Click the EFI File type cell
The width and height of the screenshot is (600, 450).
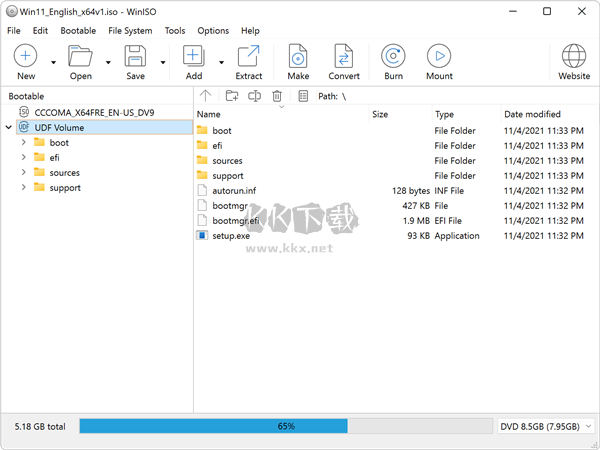[448, 221]
